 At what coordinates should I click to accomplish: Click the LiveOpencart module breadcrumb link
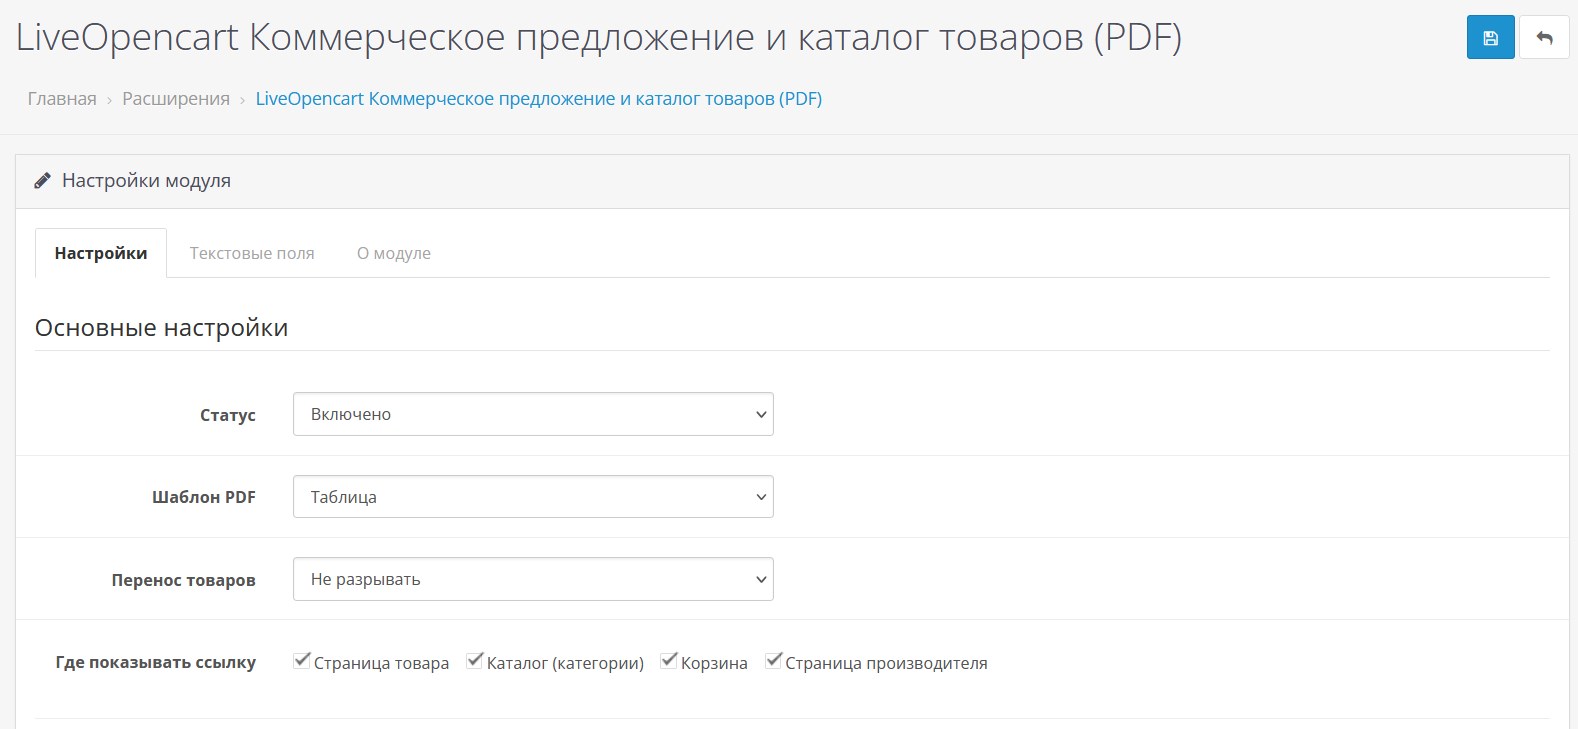[x=538, y=99]
